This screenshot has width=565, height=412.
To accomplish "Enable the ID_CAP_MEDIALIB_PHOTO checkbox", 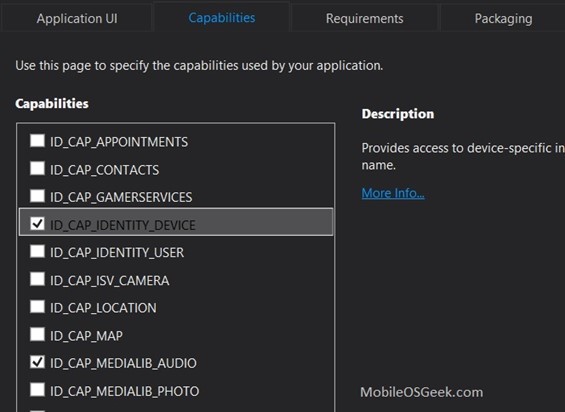I will [37, 390].
